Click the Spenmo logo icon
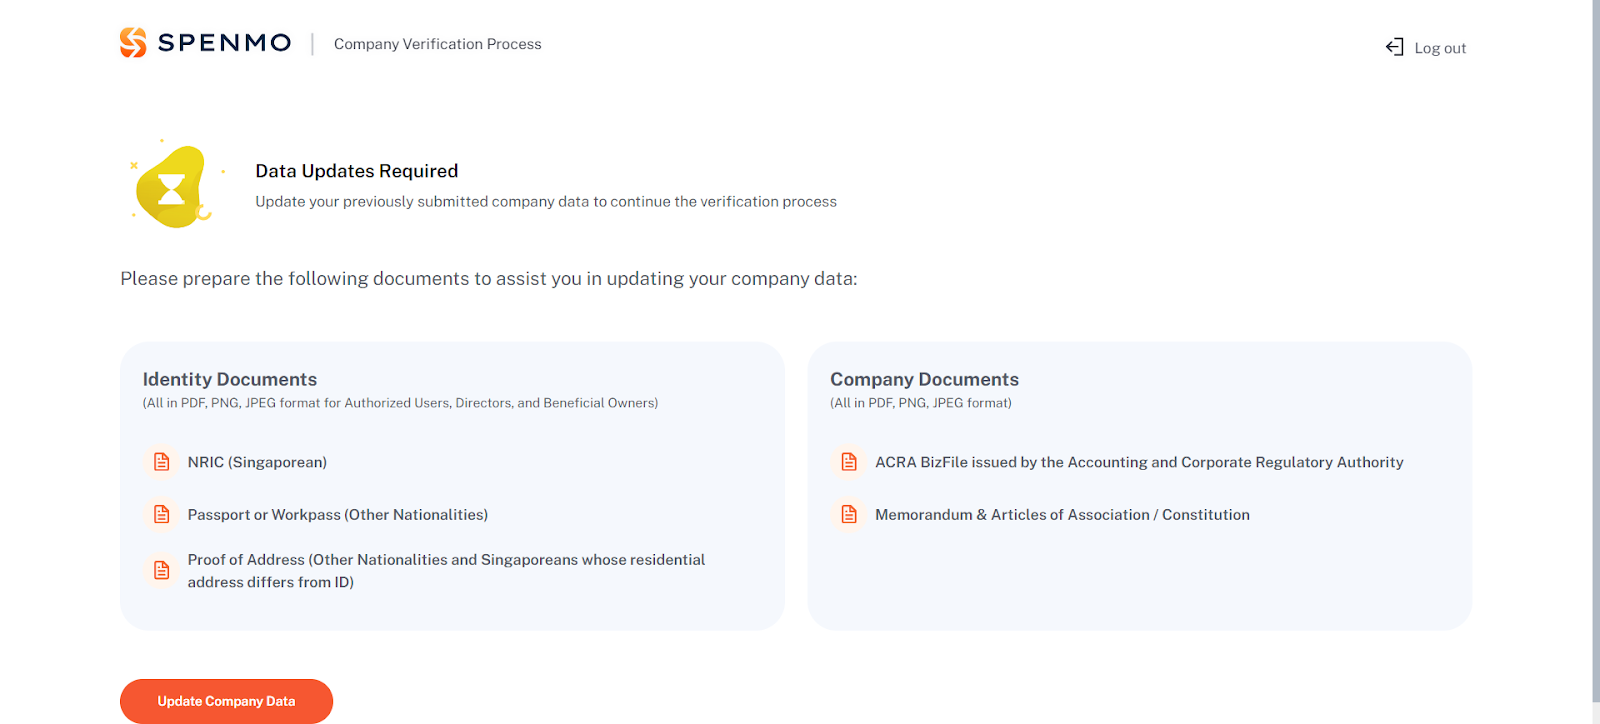The height and width of the screenshot is (724, 1600). pyautogui.click(x=133, y=42)
